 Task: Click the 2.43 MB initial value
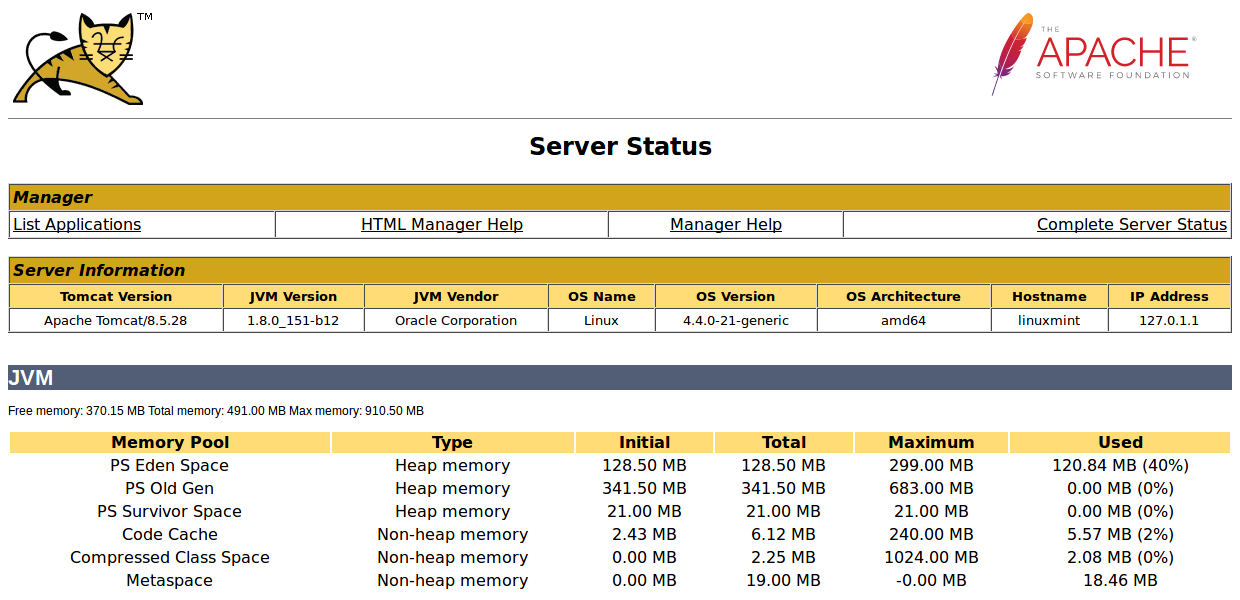(645, 535)
